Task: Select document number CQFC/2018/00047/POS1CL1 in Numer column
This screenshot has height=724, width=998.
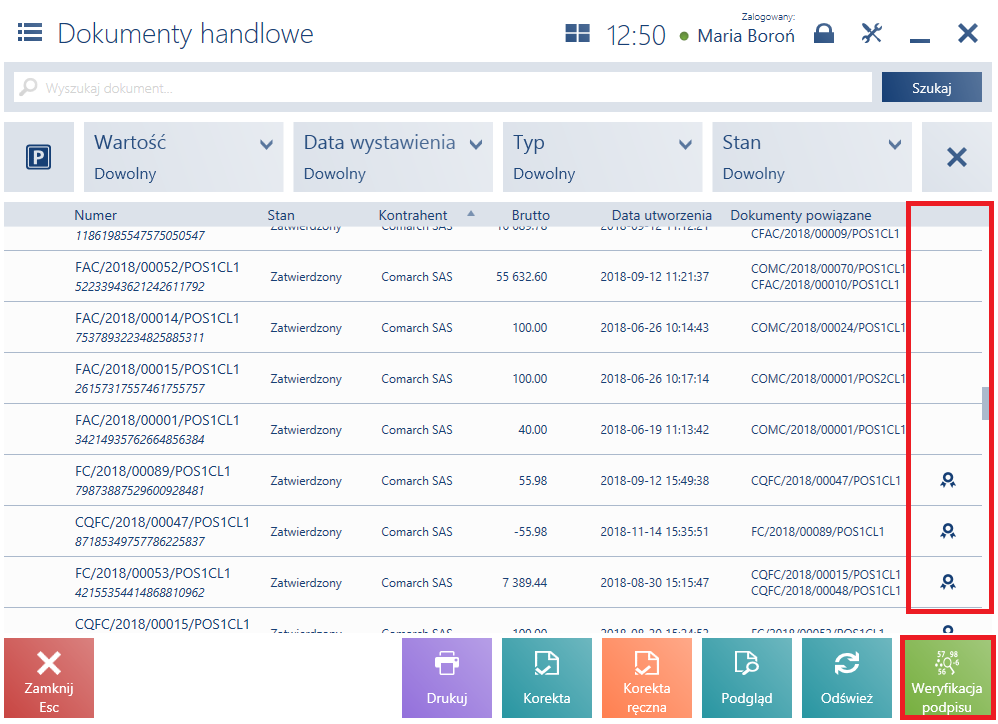Action: click(162, 522)
